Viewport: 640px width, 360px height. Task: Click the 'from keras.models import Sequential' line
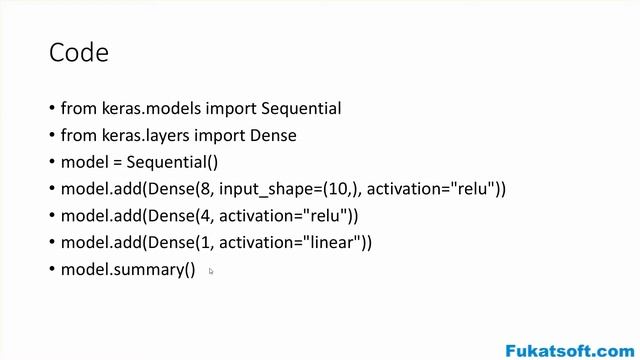coord(201,109)
